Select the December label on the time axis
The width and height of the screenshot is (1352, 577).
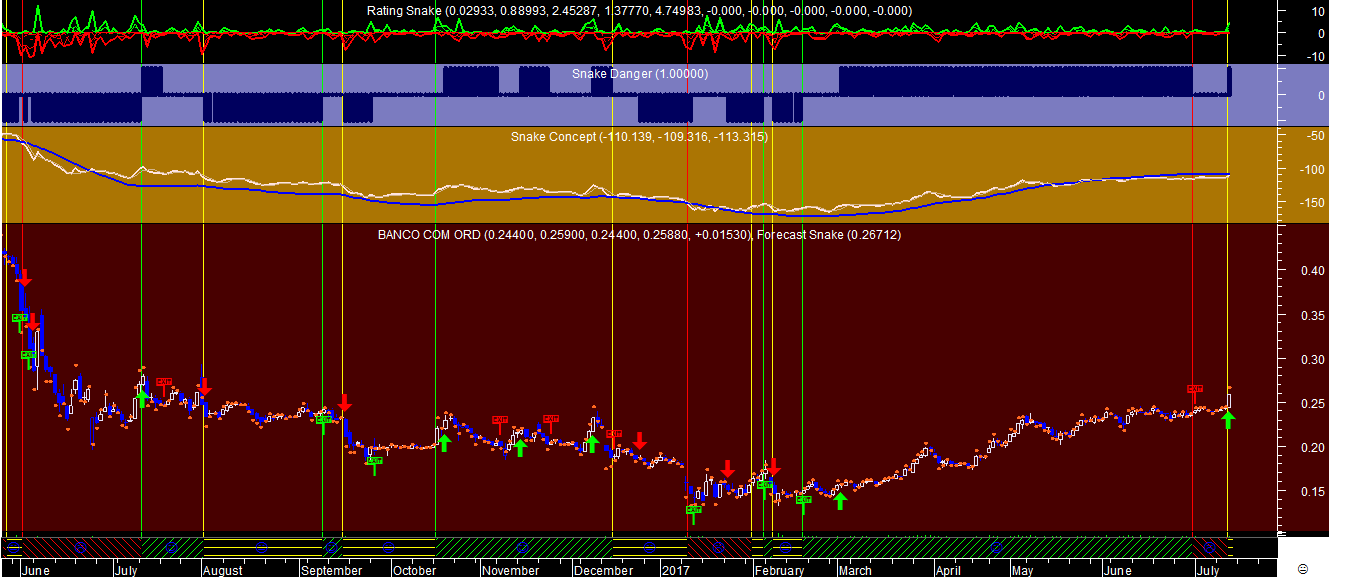(x=603, y=571)
